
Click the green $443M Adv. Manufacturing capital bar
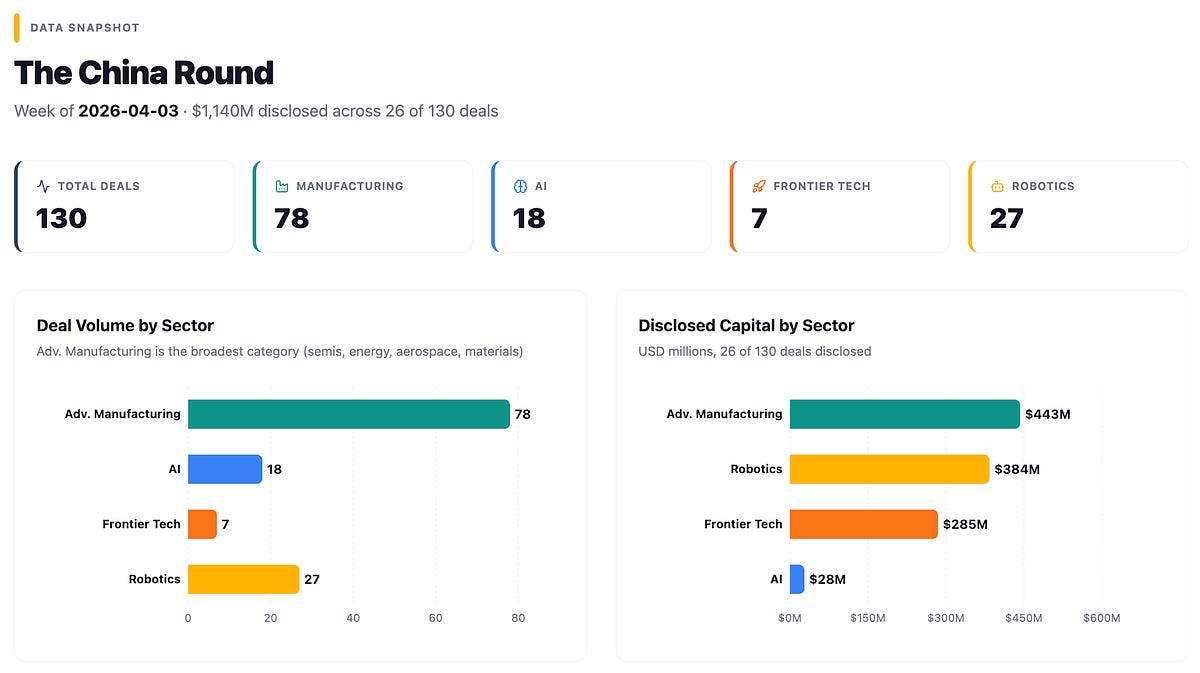coord(905,414)
